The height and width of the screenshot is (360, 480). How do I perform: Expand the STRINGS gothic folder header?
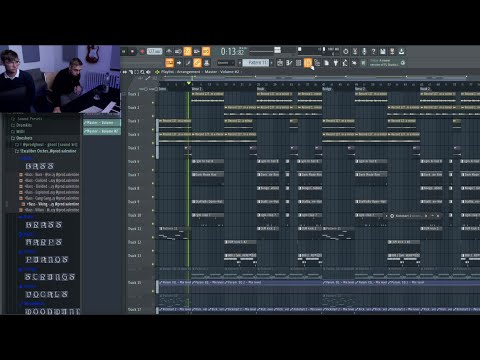click(50, 277)
